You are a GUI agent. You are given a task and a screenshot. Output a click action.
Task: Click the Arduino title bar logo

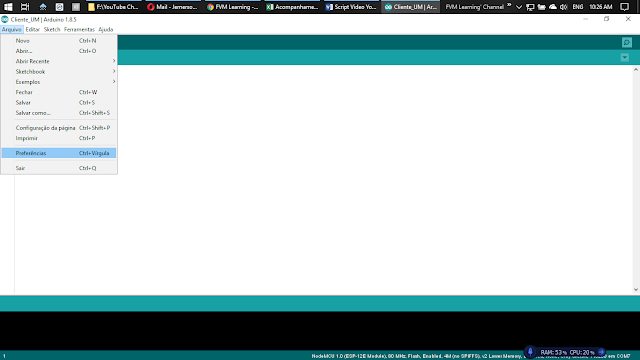point(4,19)
